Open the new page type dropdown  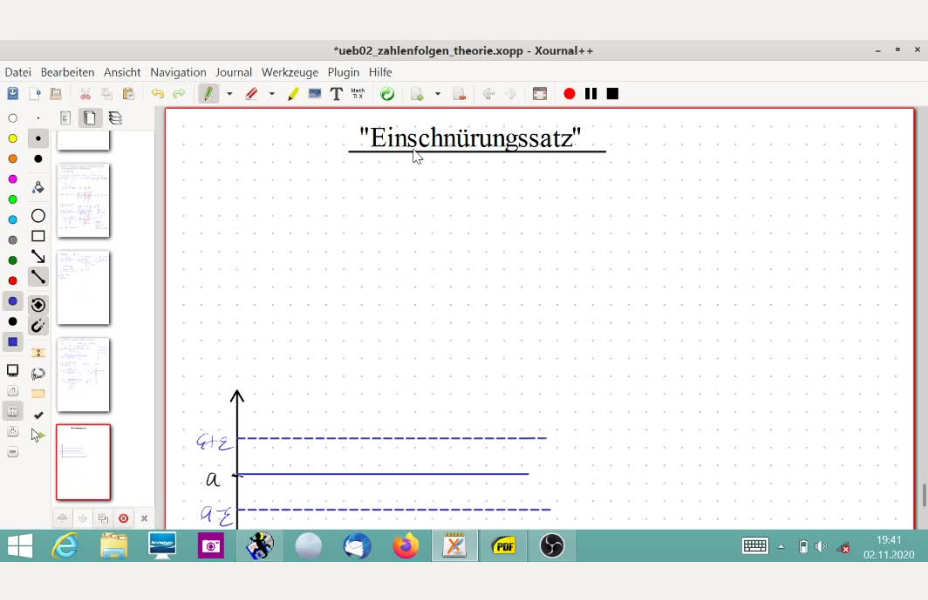tap(437, 93)
